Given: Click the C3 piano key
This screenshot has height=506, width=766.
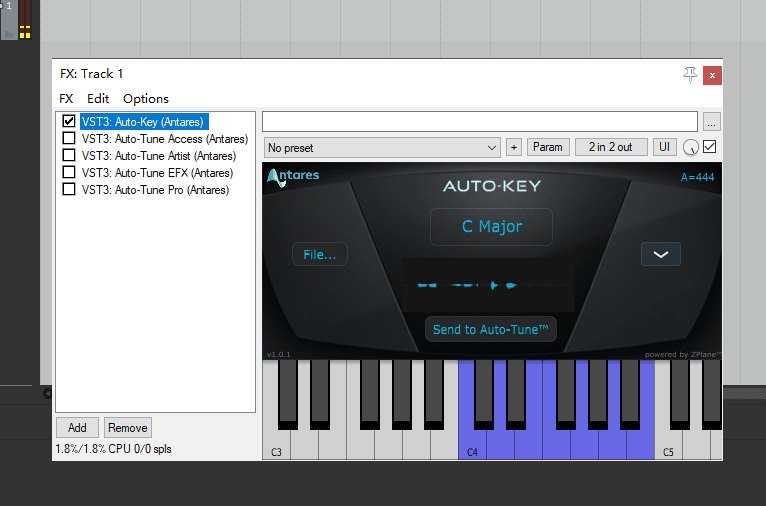Looking at the screenshot, I should 276,442.
